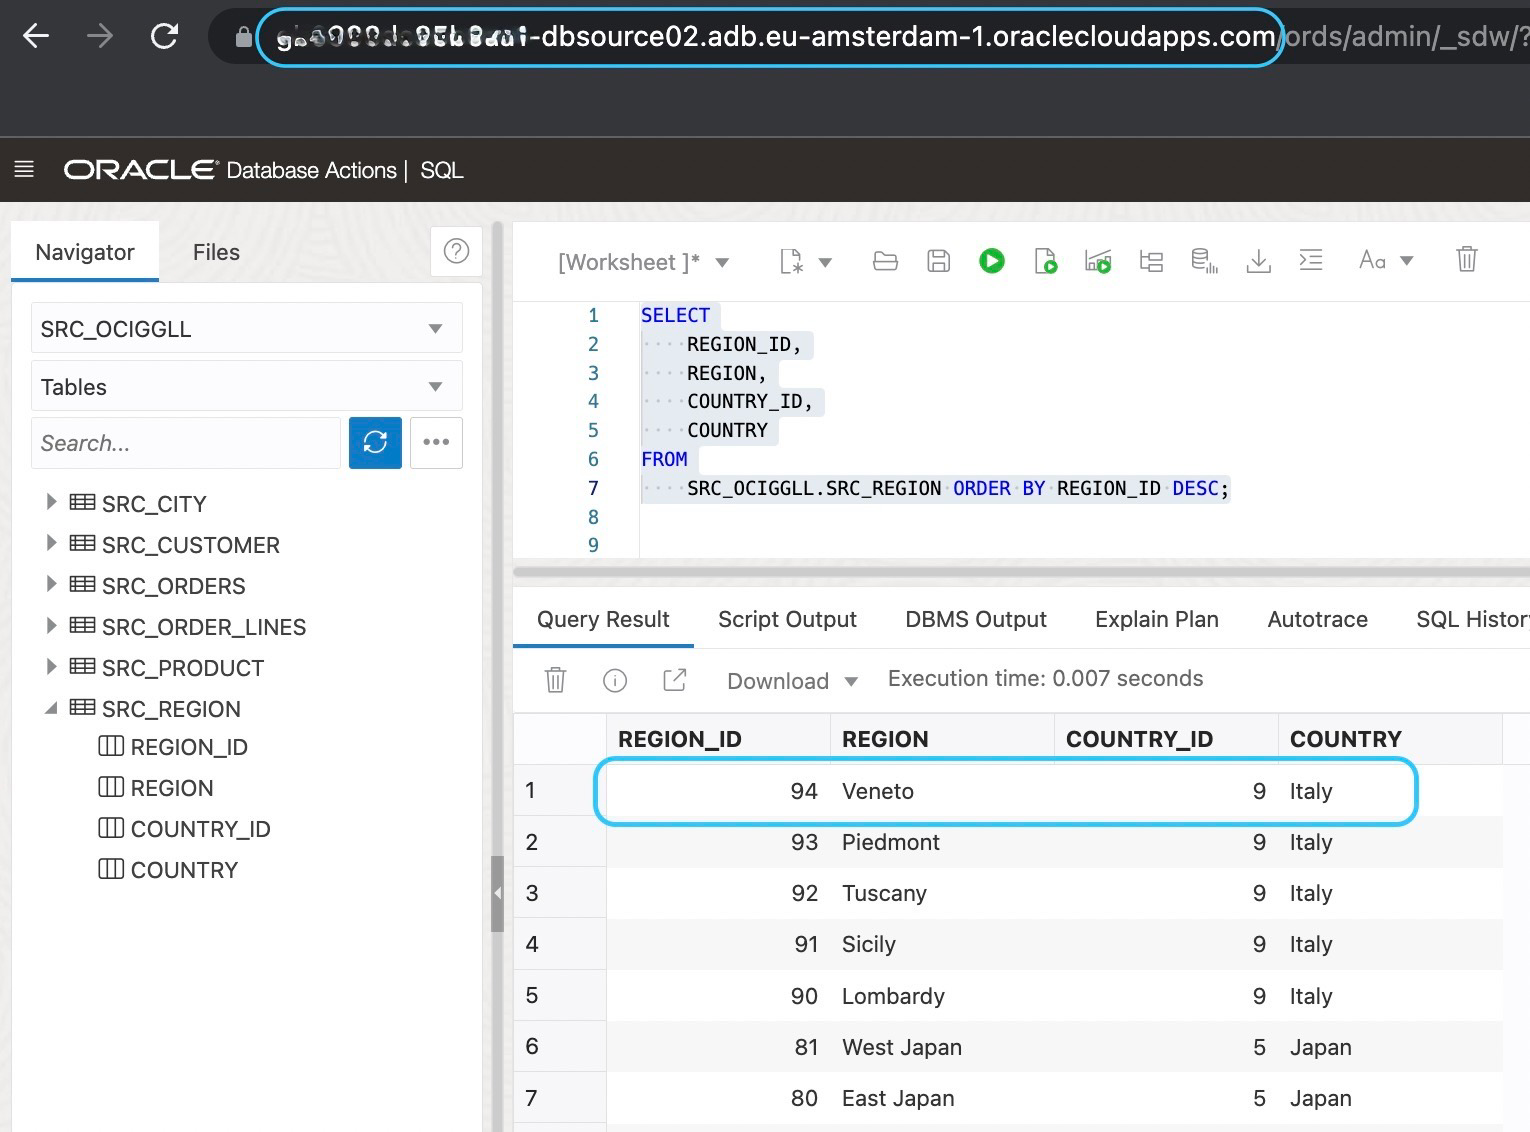Viewport: 1530px width, 1132px height.
Task: Click the Autotrace database icon
Action: tap(1204, 261)
